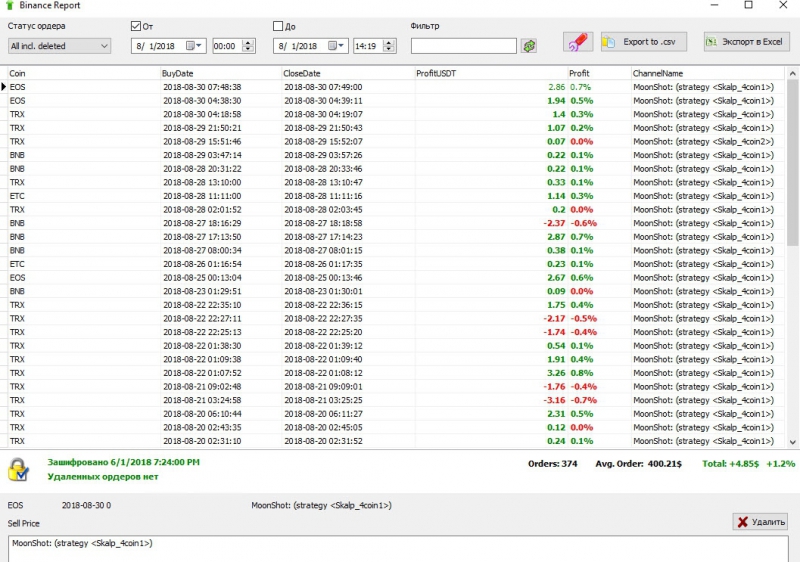
Task: Open the 'До' date calendar picker
Action: 336,46
